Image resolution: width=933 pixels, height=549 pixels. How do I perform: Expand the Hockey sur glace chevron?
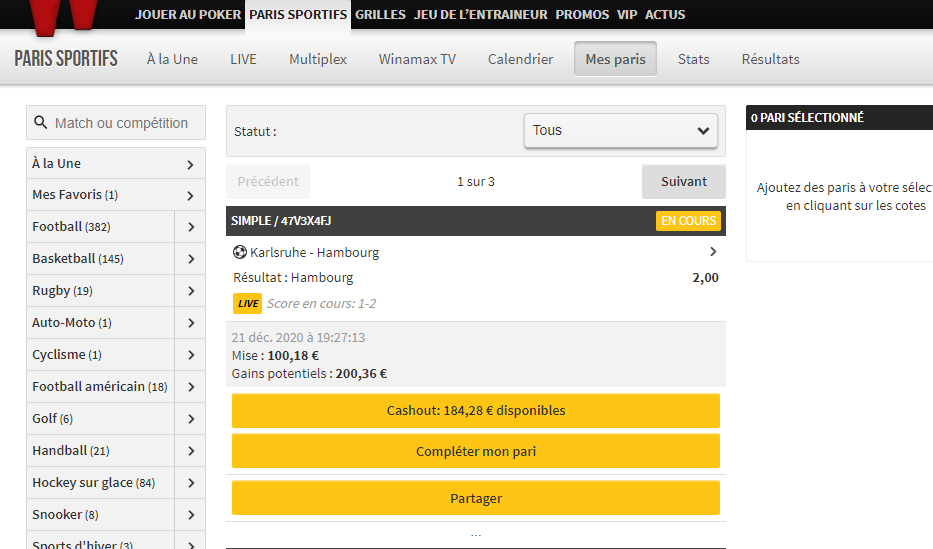click(190, 483)
